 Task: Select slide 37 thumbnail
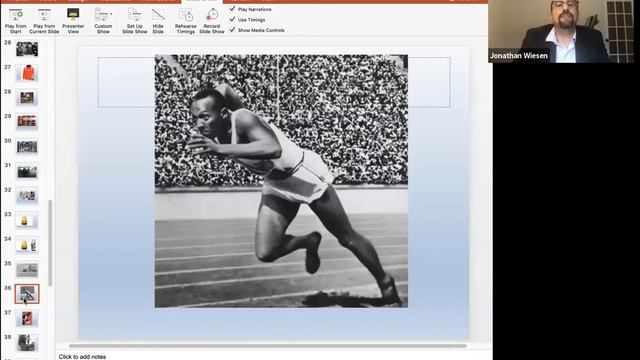(27, 318)
